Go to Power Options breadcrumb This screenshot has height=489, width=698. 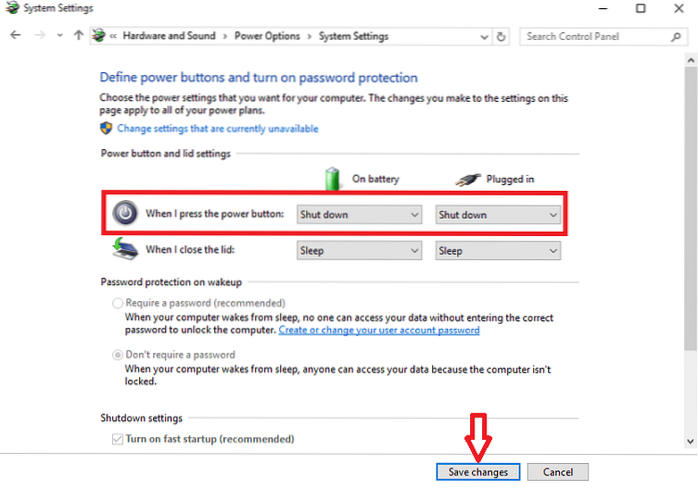[x=266, y=36]
